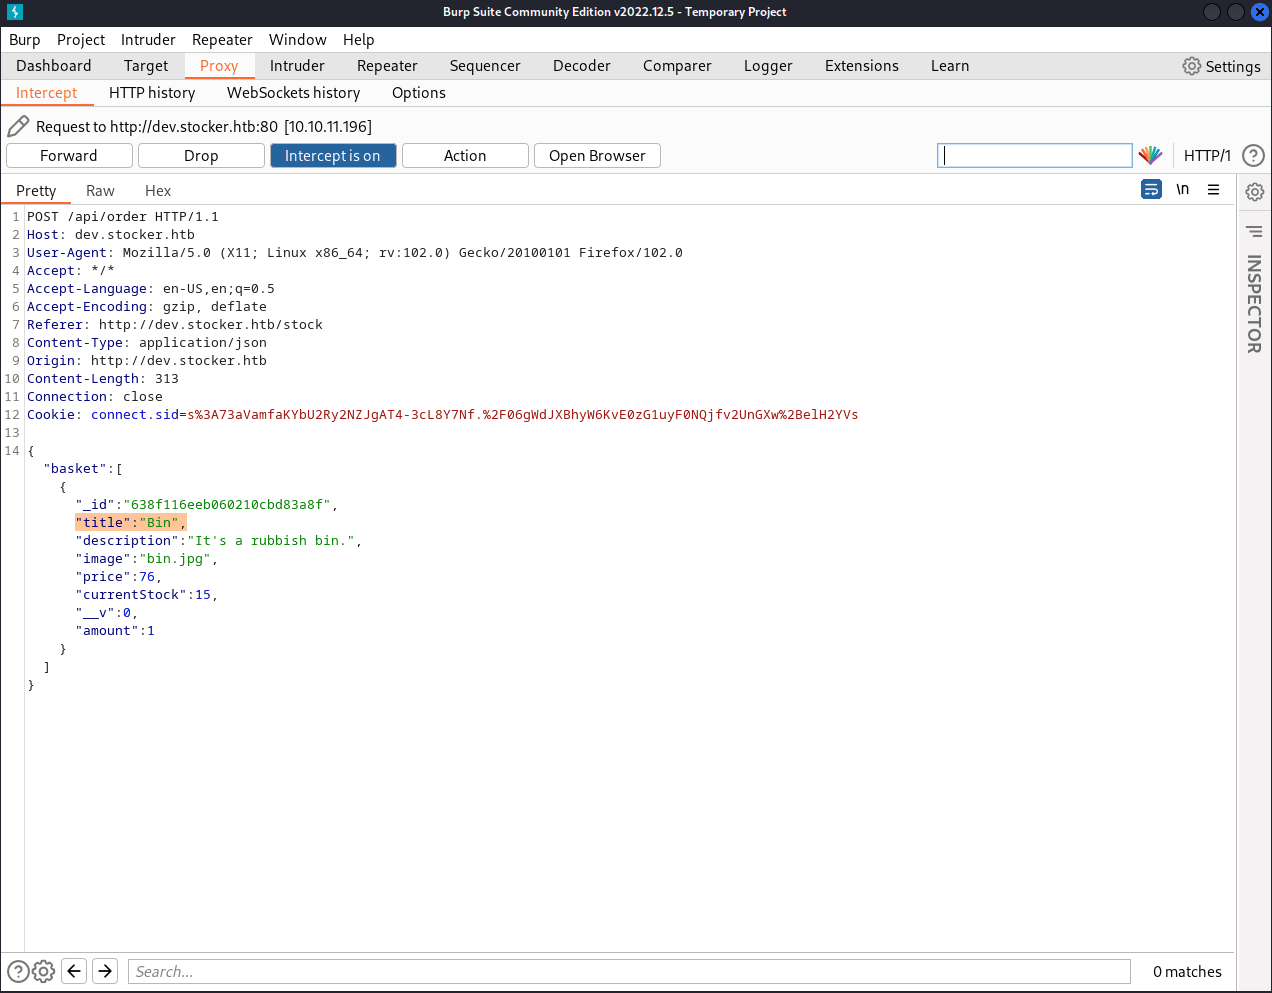Open the editor hamburger options menu
The height and width of the screenshot is (993, 1272).
(x=1213, y=189)
